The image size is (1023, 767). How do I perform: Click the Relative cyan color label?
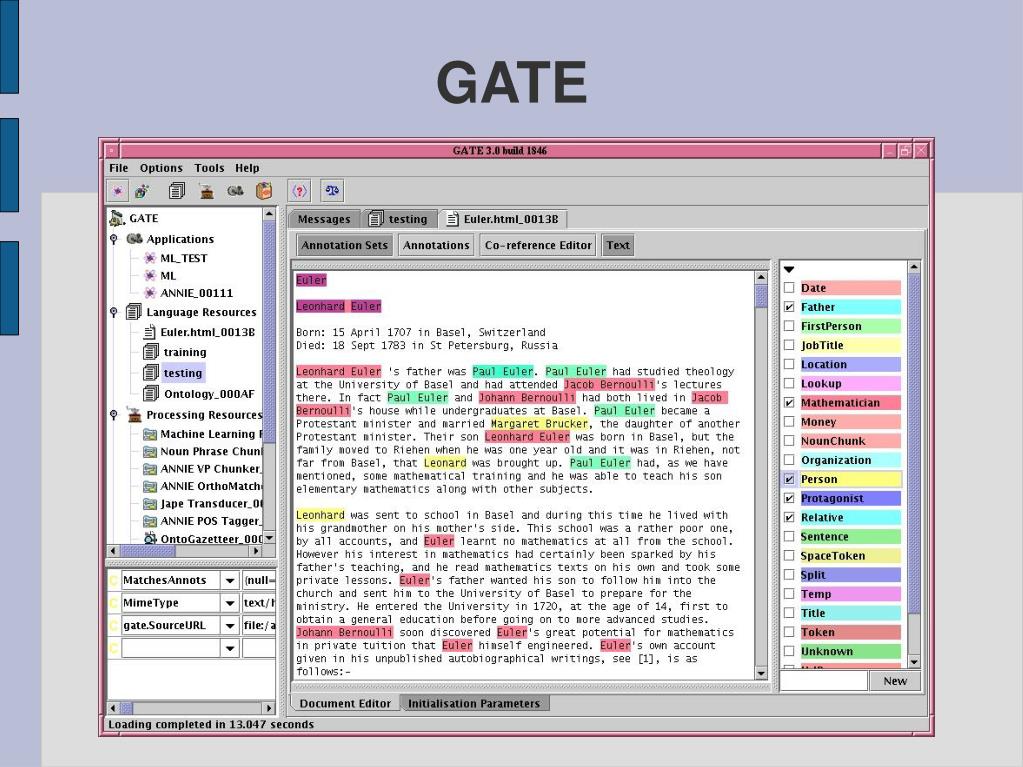pyautogui.click(x=850, y=517)
